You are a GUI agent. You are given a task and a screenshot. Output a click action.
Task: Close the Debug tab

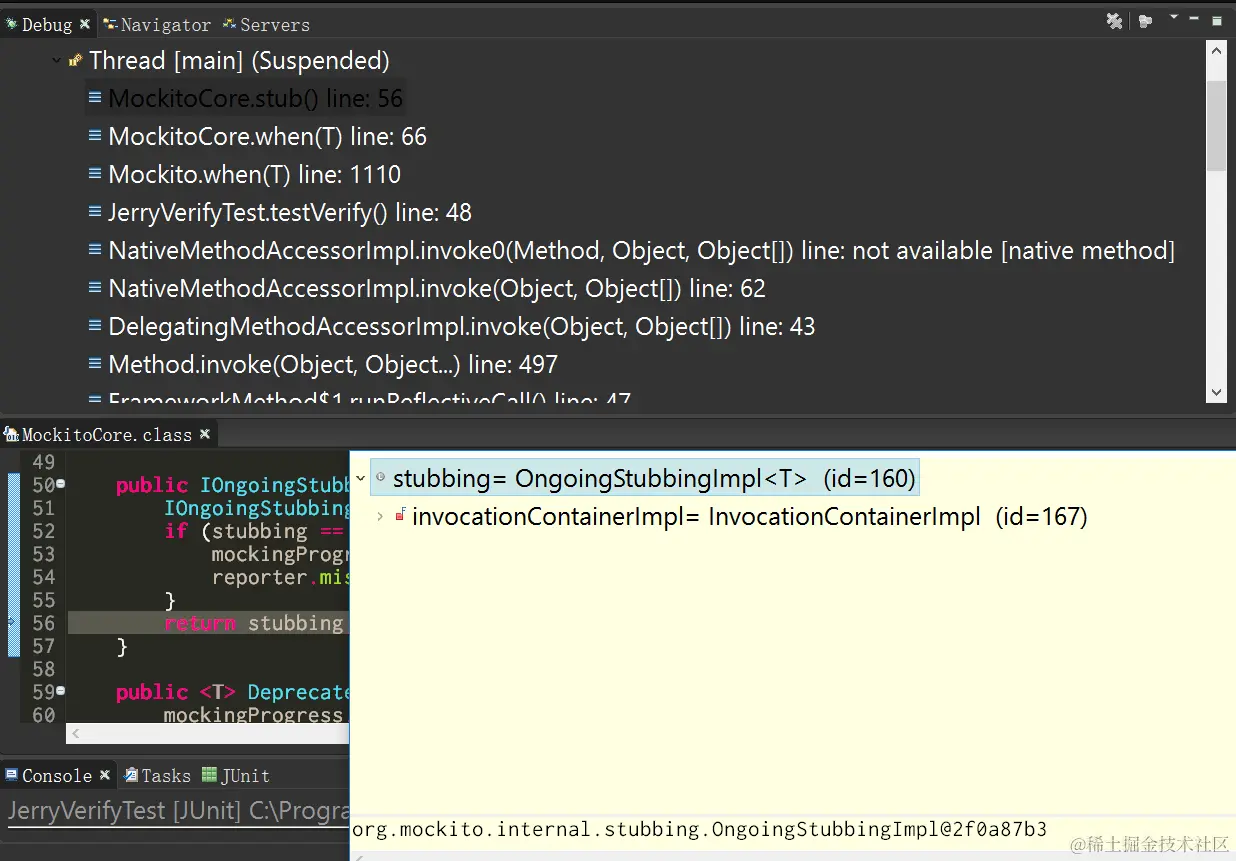pyautogui.click(x=84, y=23)
